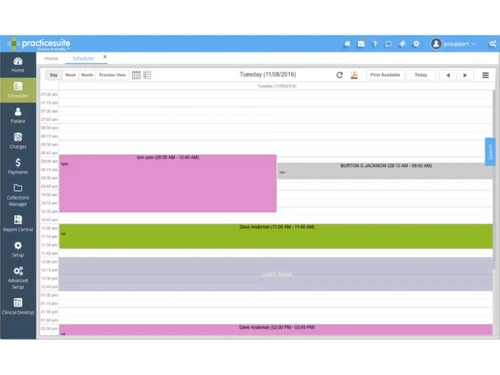Click the list view icon beside the calendar icon
Viewport: 500px width, 375px height.
(x=147, y=75)
